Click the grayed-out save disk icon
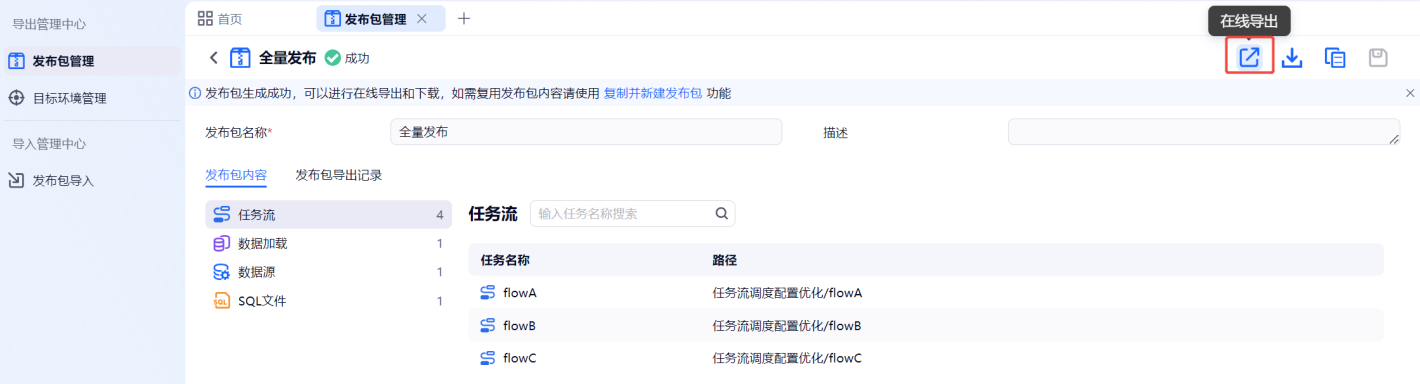1420x384 pixels. click(x=1378, y=58)
